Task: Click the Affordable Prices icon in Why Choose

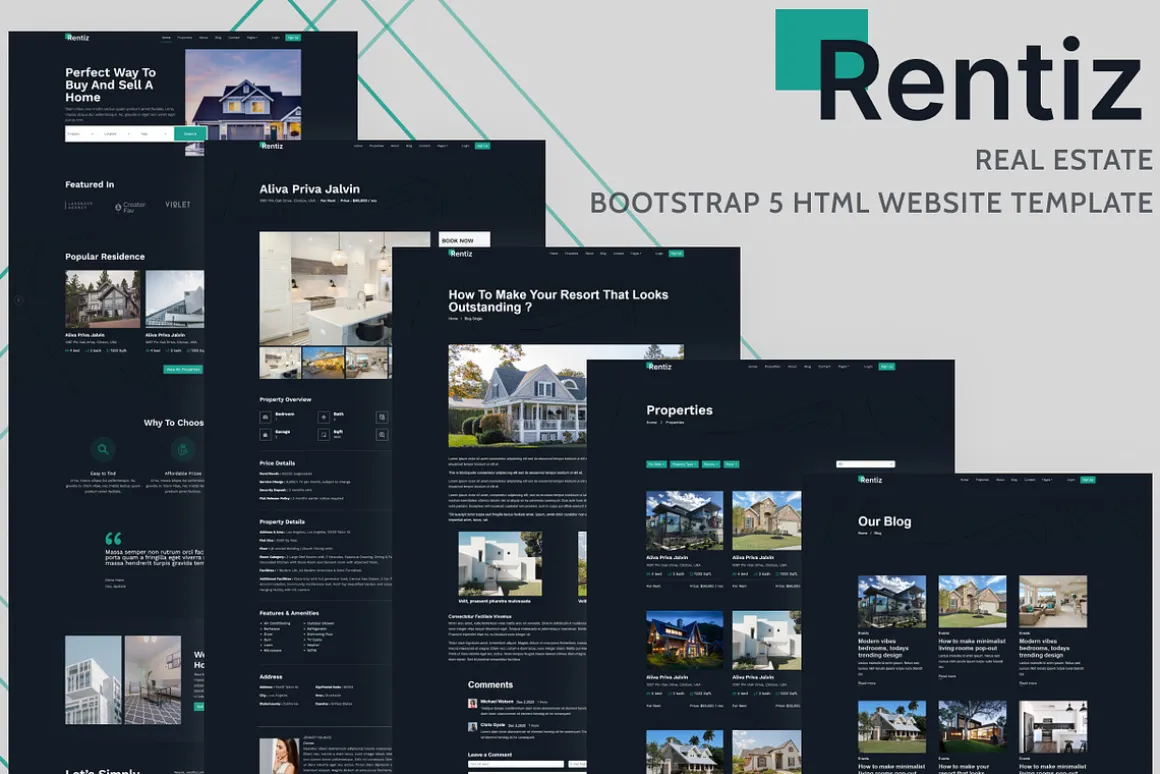Action: [x=183, y=448]
